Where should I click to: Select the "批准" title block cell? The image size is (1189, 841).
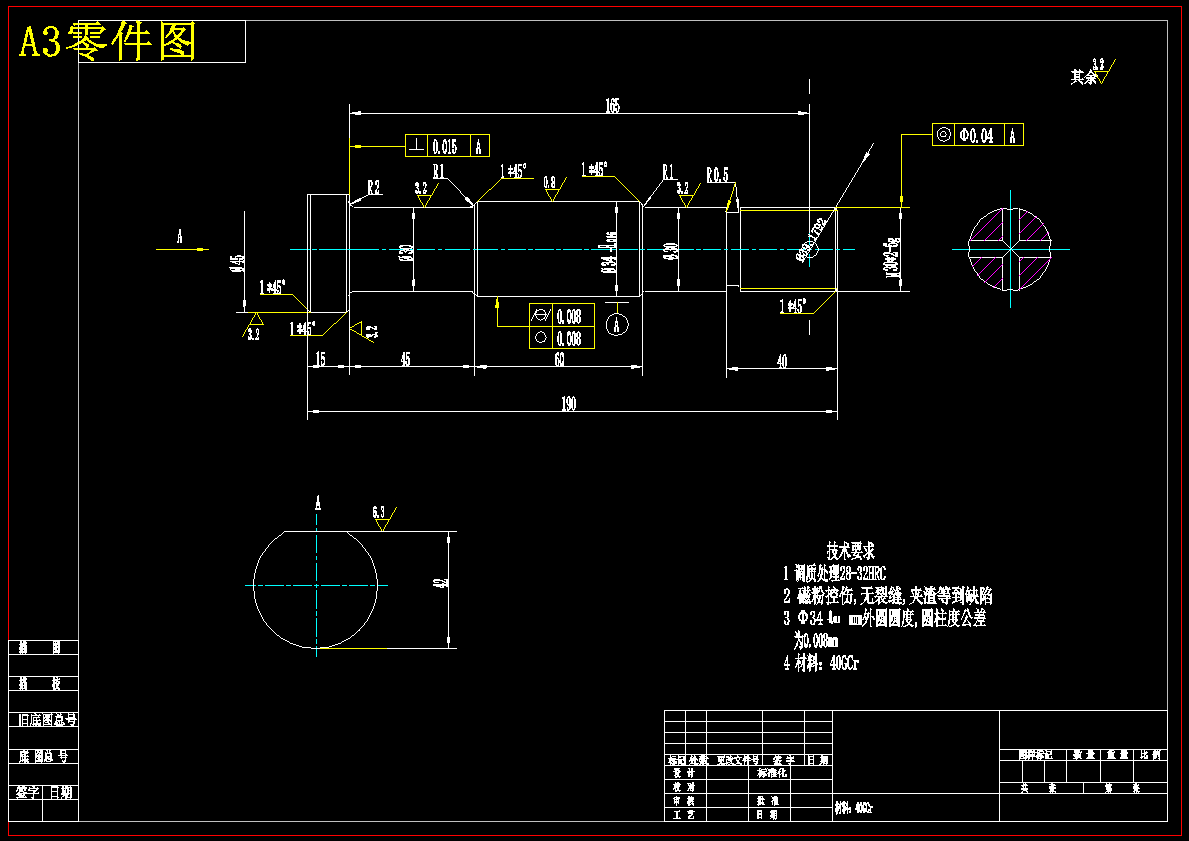(767, 801)
